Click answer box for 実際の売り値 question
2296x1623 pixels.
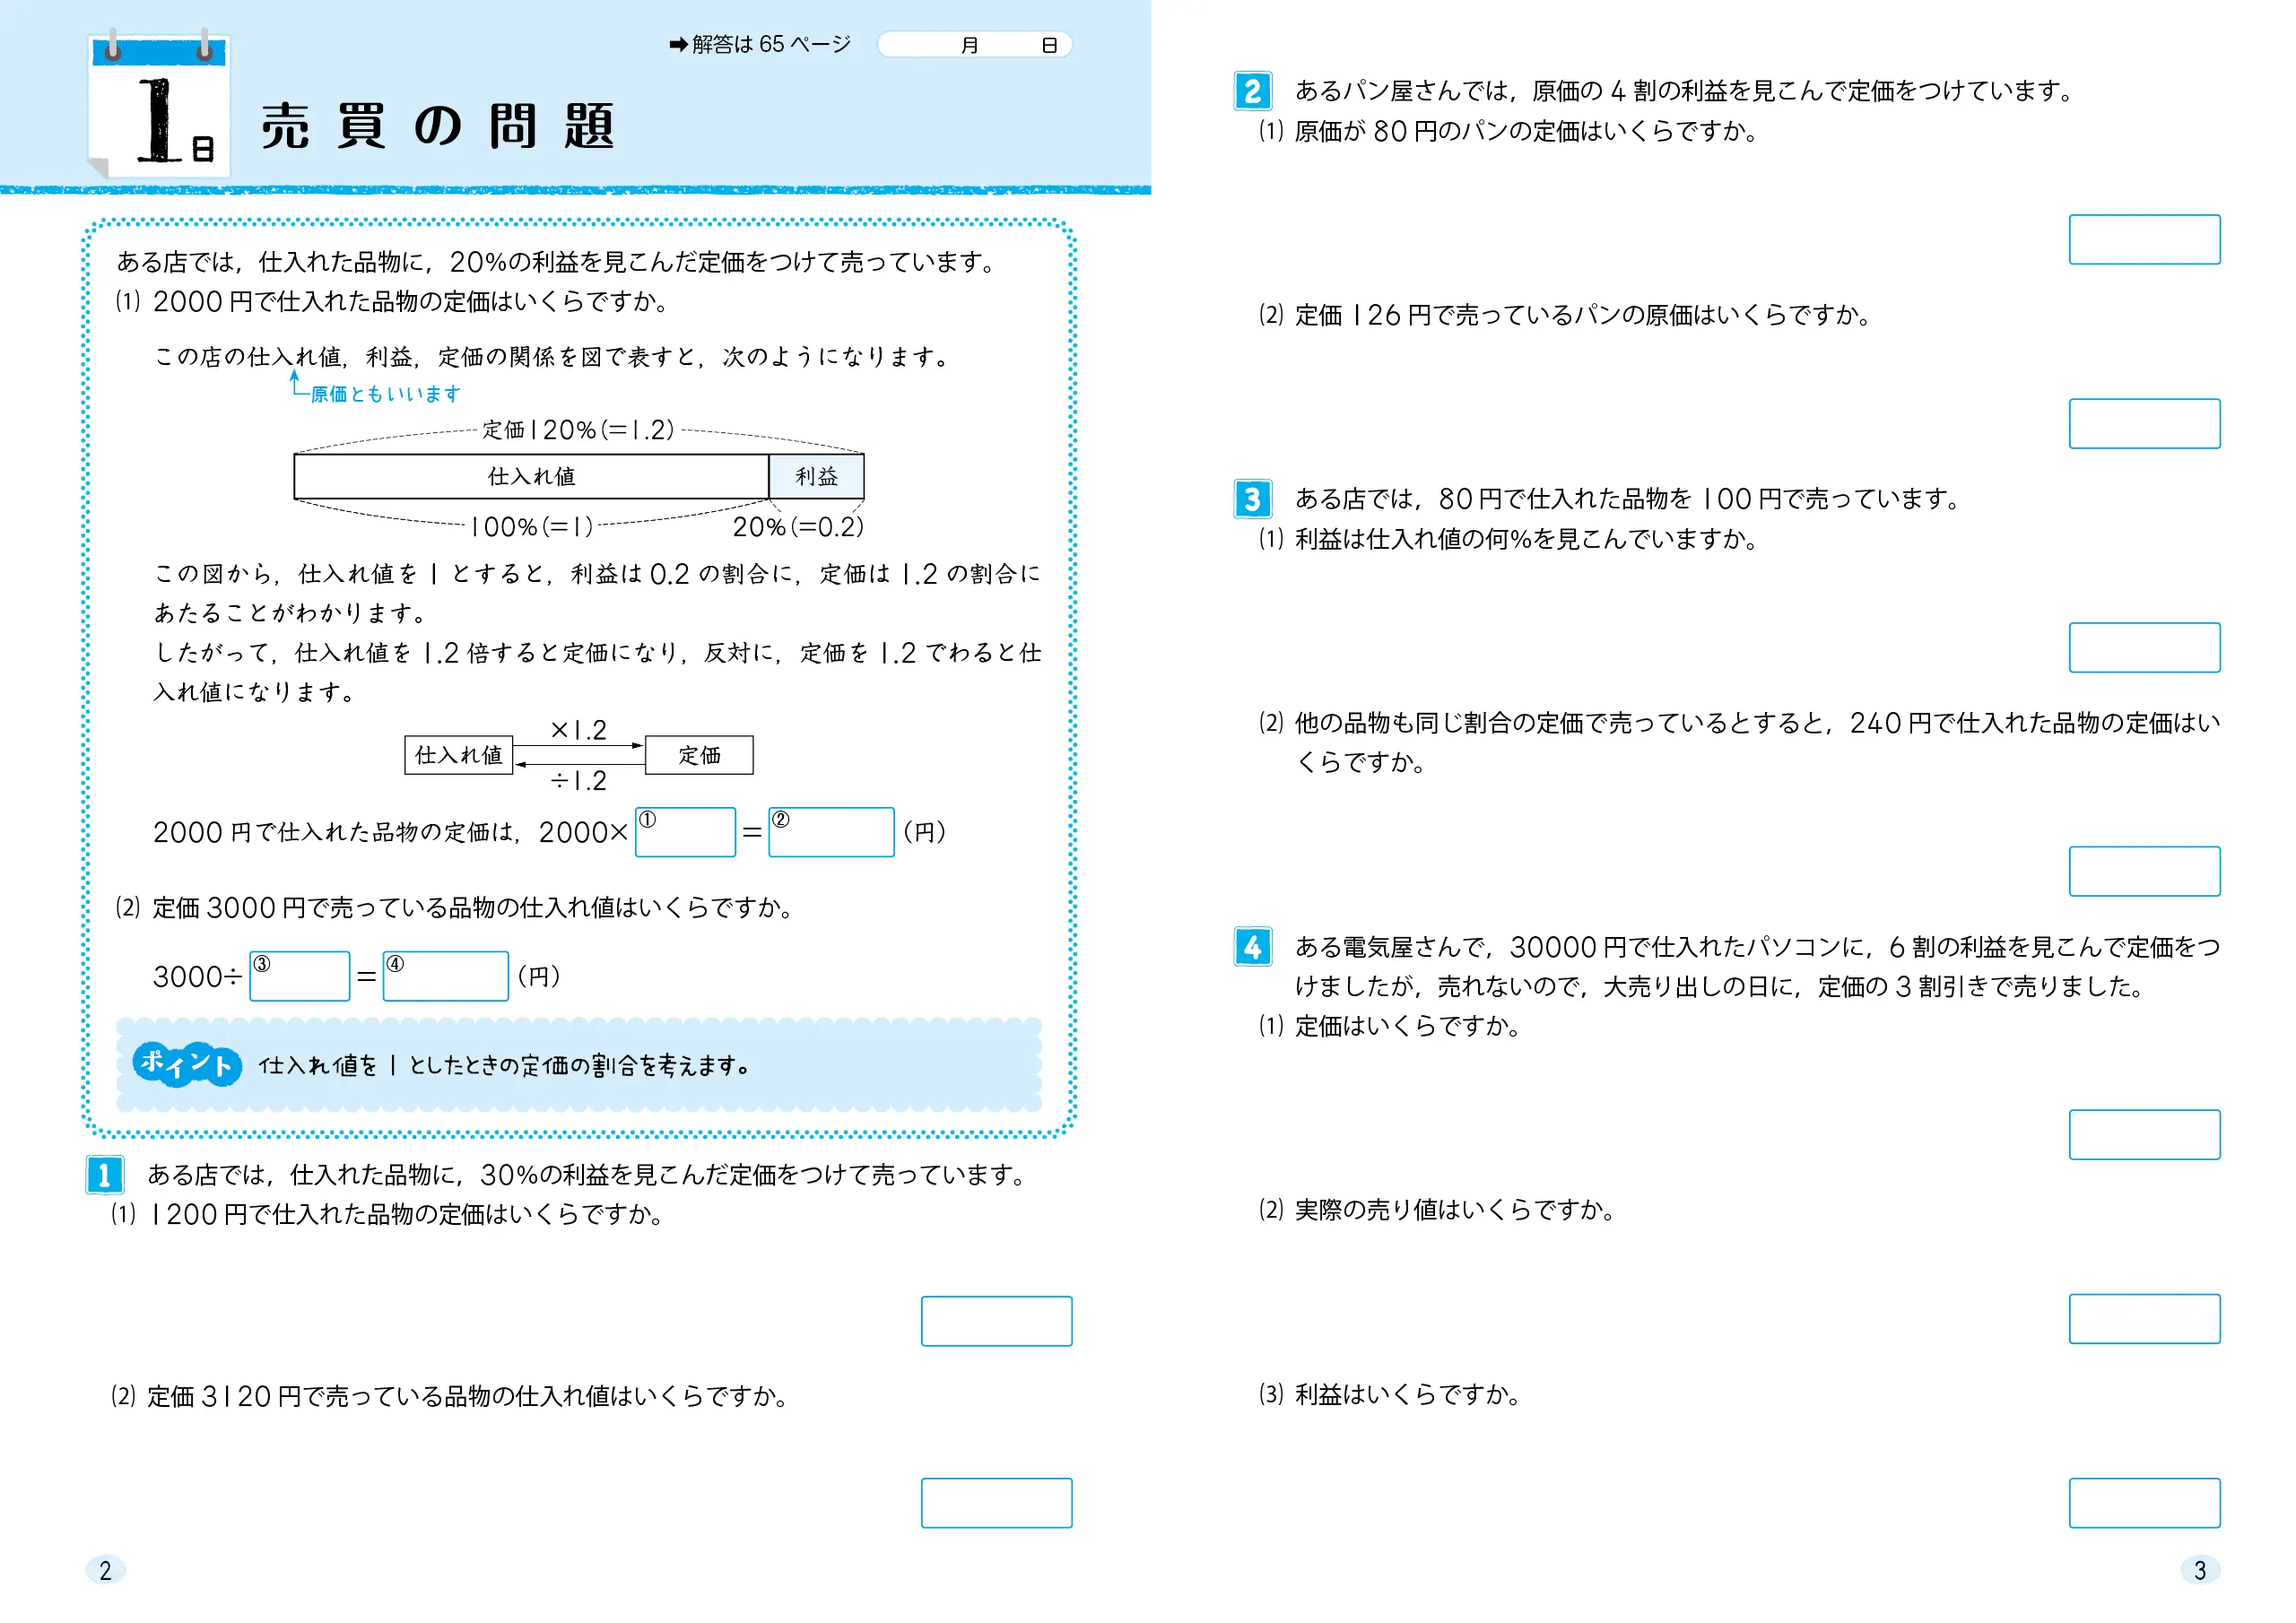[x=2145, y=1319]
